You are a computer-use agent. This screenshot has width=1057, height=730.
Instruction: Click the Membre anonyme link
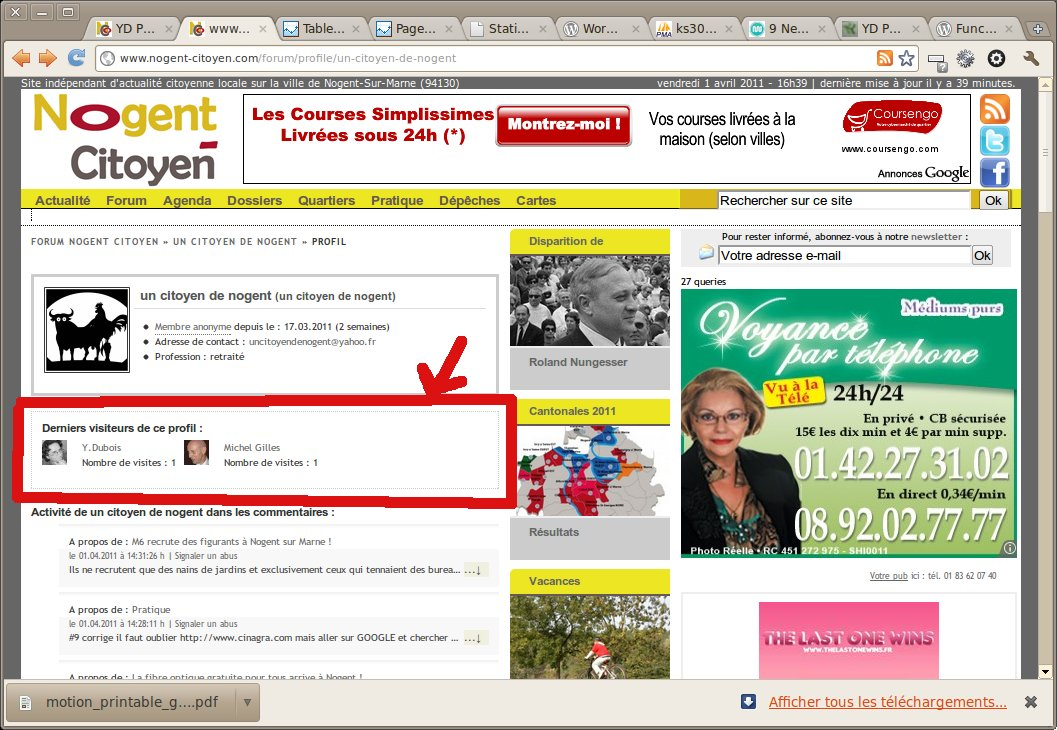tap(193, 326)
